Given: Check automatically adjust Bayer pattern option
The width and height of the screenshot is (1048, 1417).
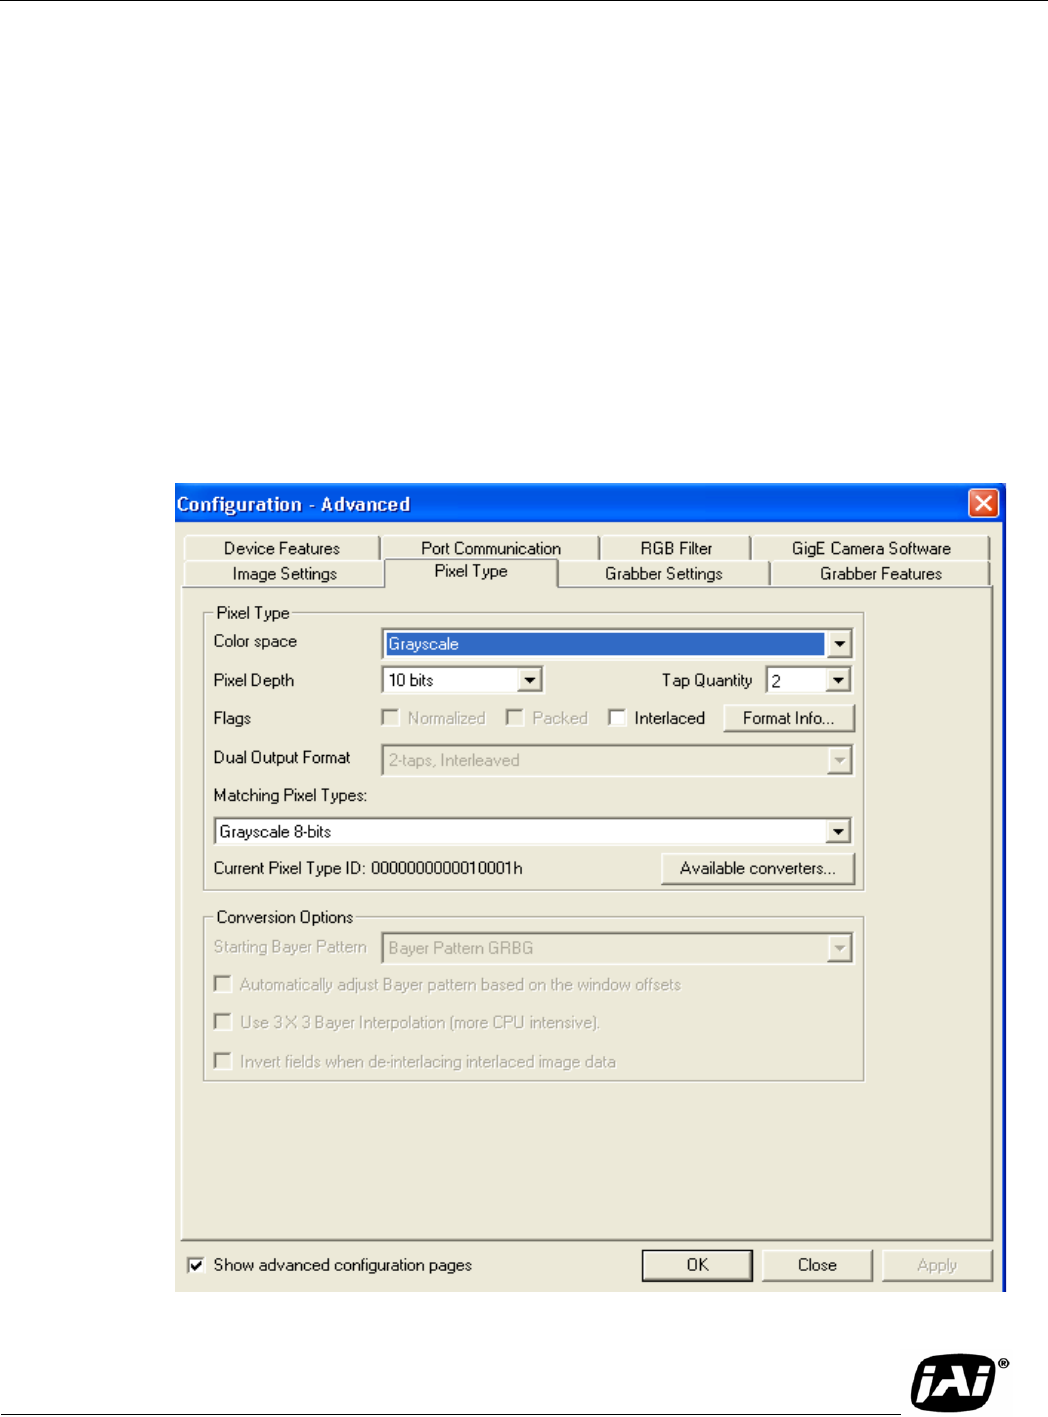Looking at the screenshot, I should coord(223,984).
